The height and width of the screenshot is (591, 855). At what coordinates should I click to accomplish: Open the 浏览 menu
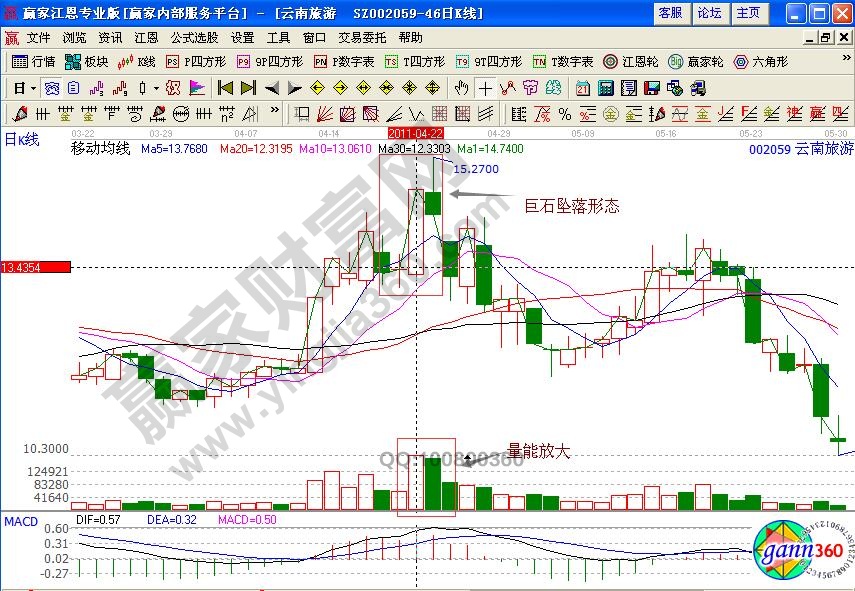74,38
